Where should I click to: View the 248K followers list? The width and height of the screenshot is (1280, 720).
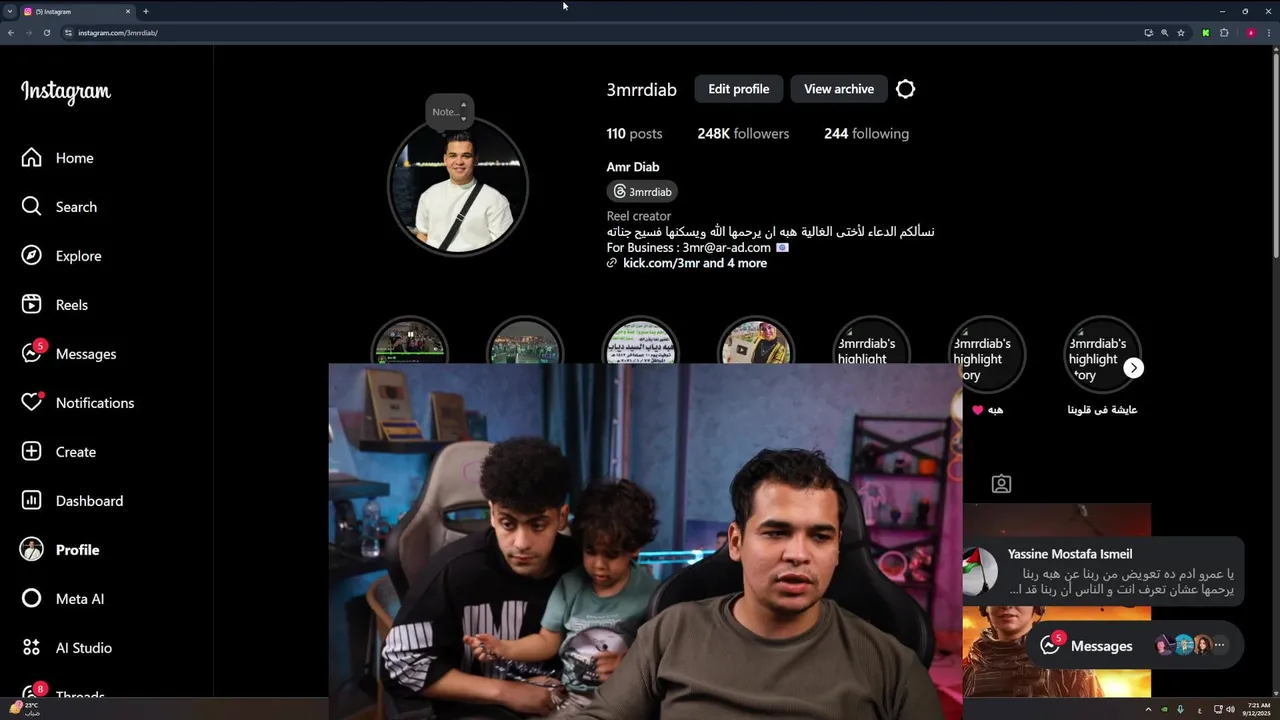tap(743, 134)
